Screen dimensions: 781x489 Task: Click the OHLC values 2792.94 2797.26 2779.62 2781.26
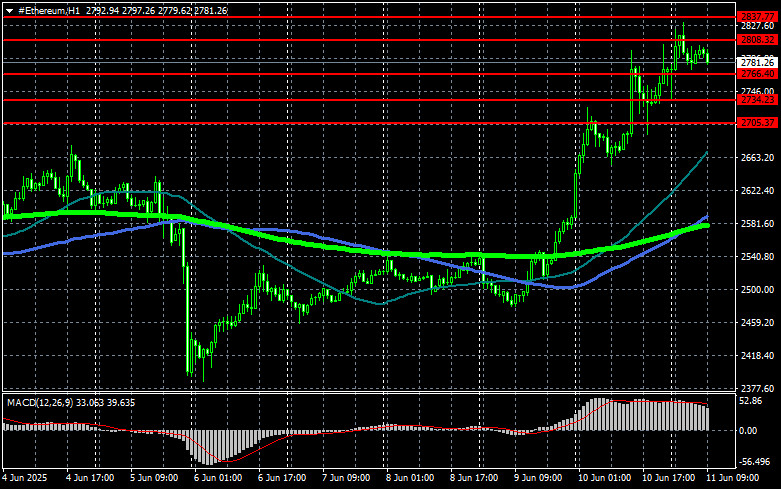tap(156, 10)
